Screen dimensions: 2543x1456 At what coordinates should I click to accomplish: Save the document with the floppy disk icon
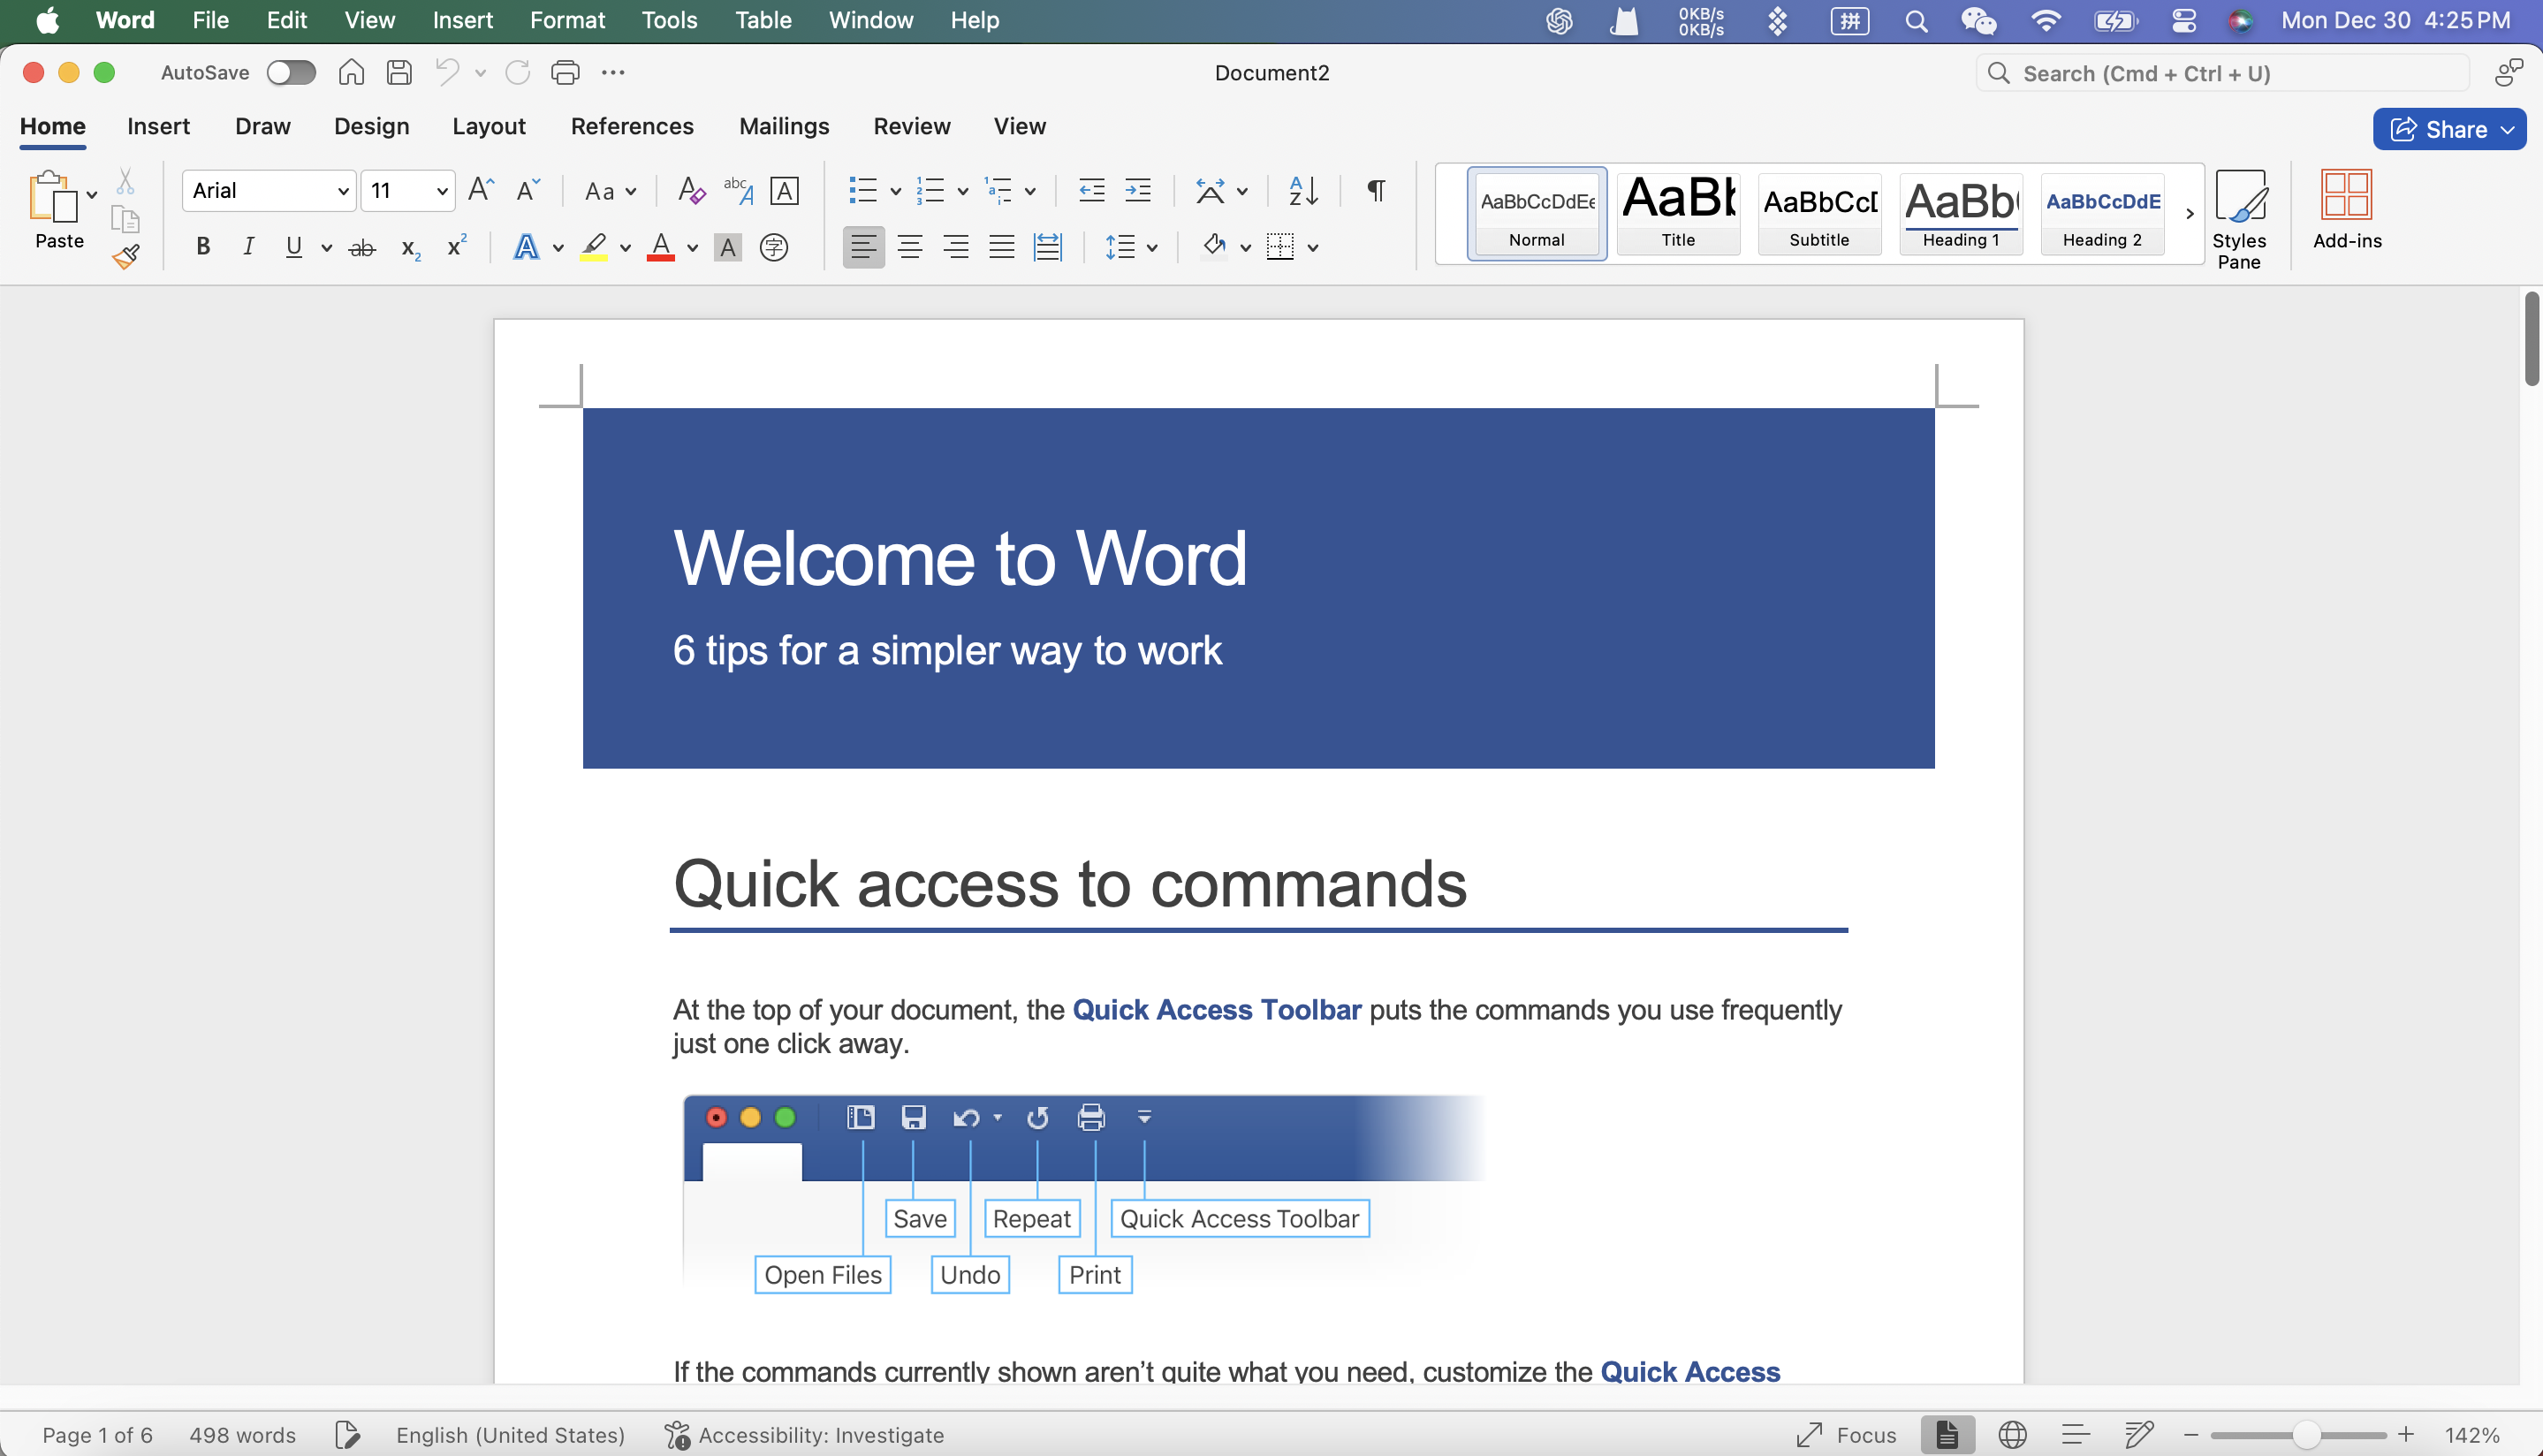click(x=399, y=72)
